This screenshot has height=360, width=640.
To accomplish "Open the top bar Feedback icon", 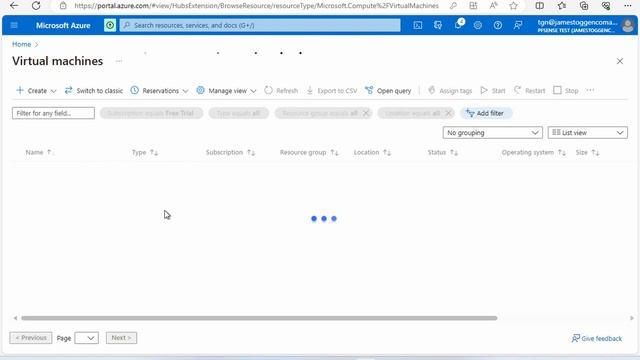I will click(x=518, y=25).
